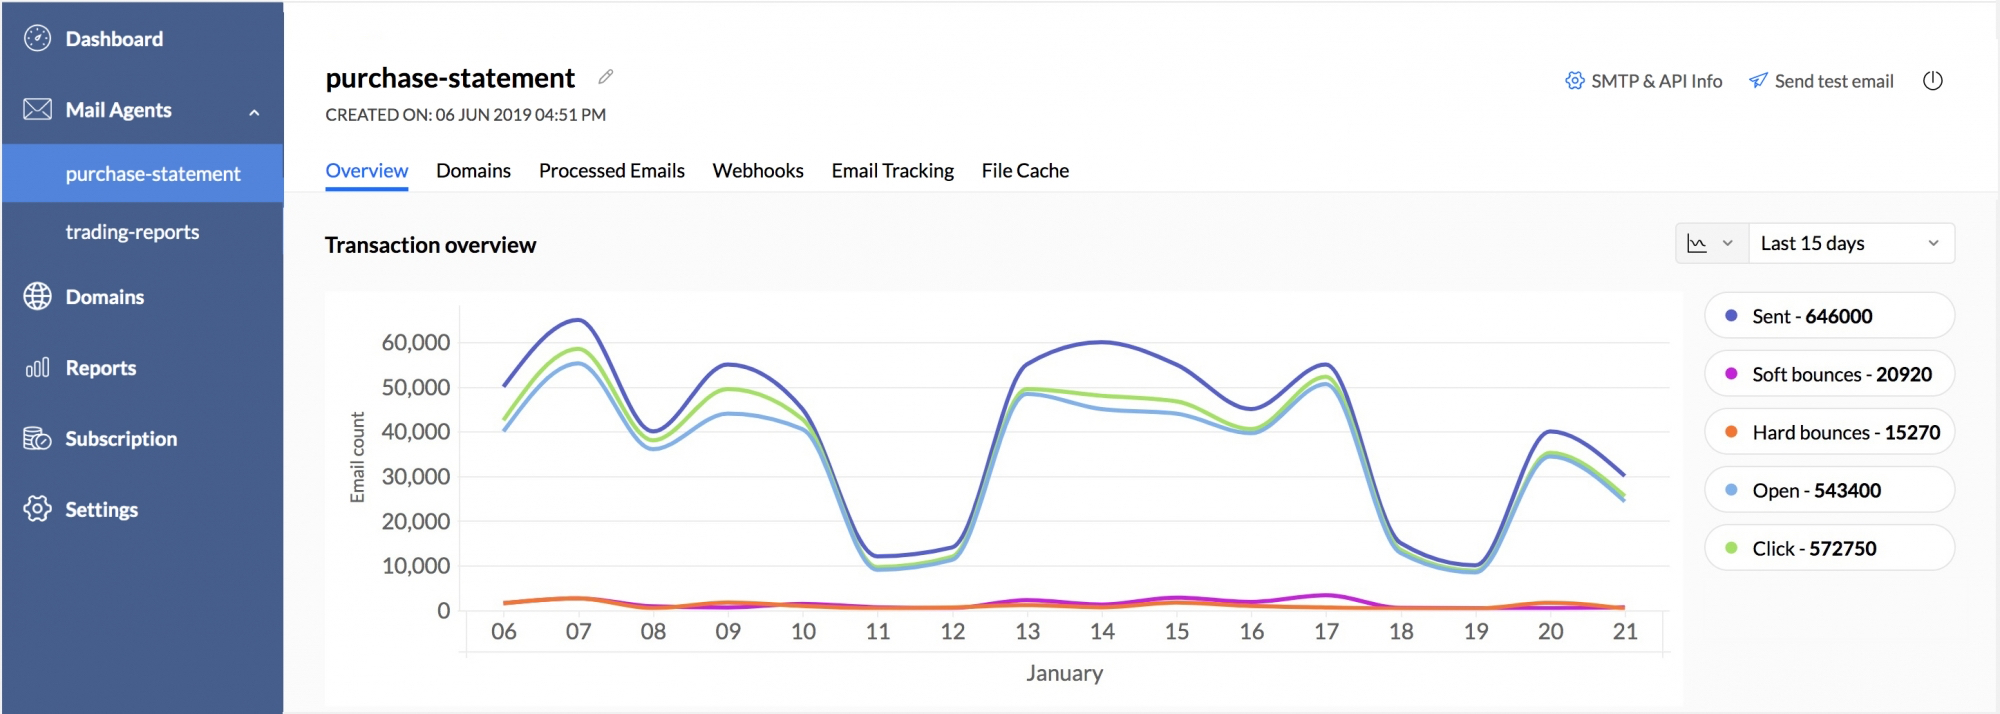
Task: Open the Last 15 days dropdown
Action: [x=1850, y=243]
